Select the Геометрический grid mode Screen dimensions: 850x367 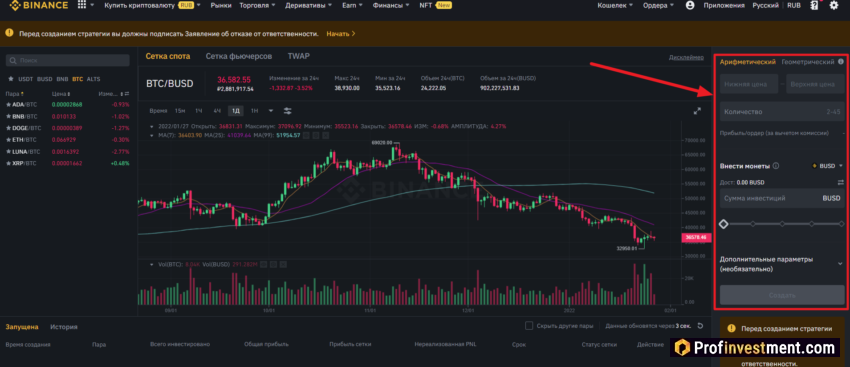tap(808, 62)
